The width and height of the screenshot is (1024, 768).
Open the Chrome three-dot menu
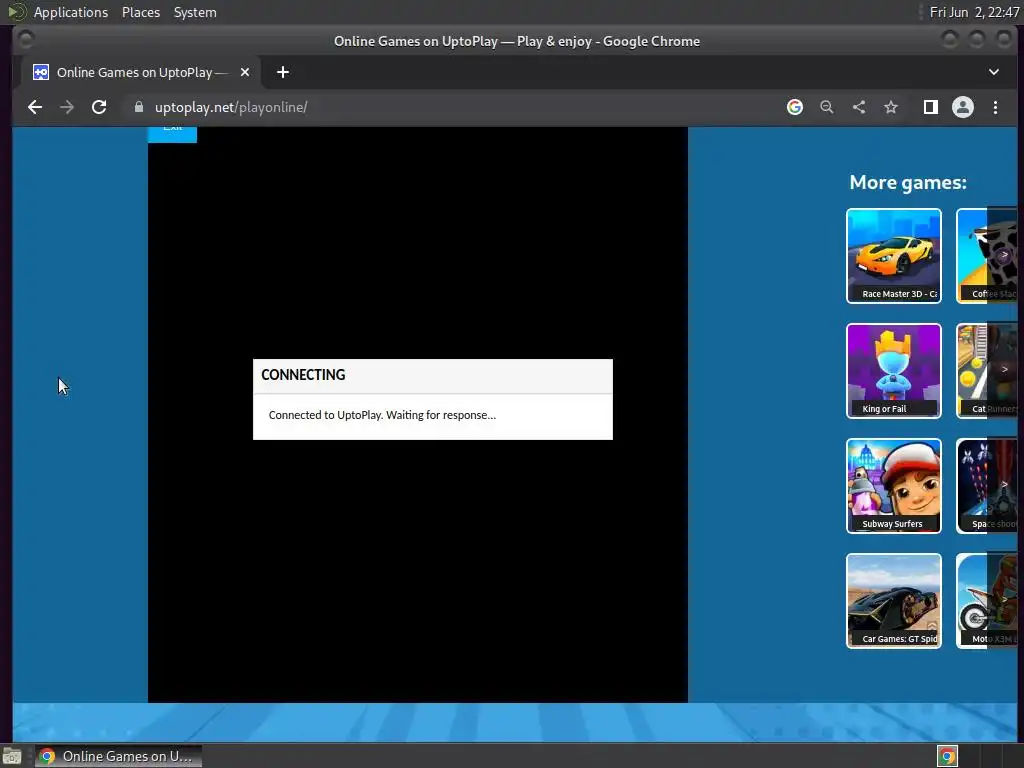pyautogui.click(x=995, y=107)
